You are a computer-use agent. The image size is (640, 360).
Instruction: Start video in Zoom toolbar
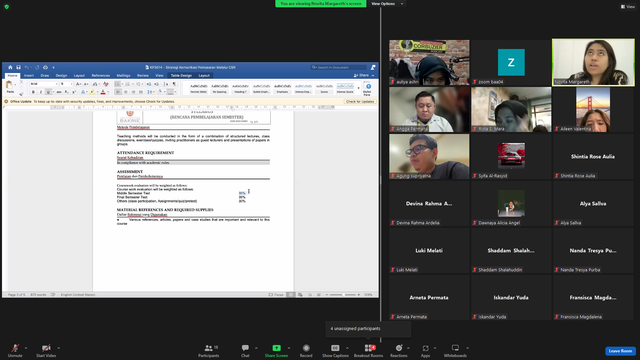click(46, 350)
